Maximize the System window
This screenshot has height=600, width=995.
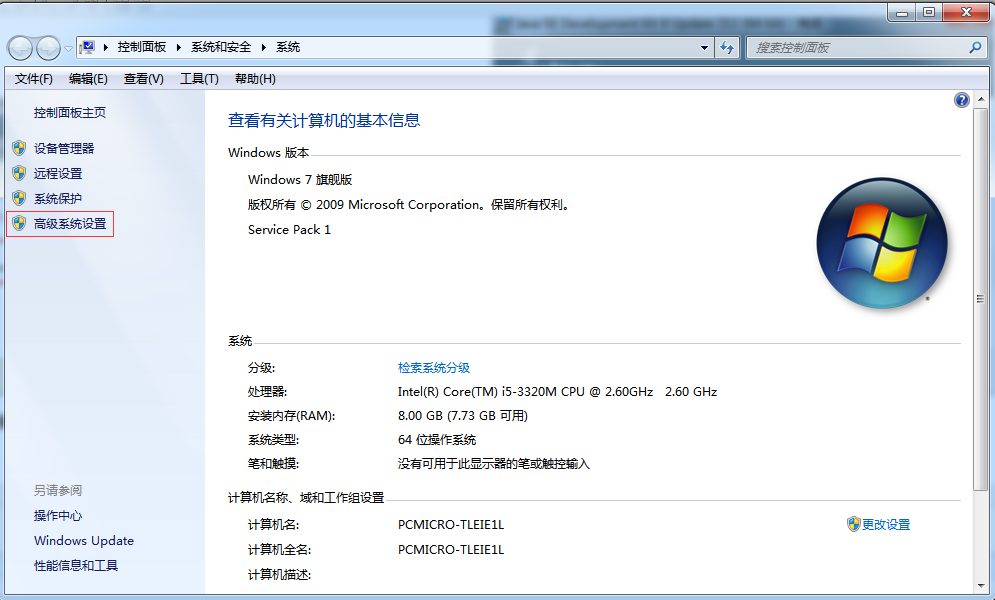point(928,12)
